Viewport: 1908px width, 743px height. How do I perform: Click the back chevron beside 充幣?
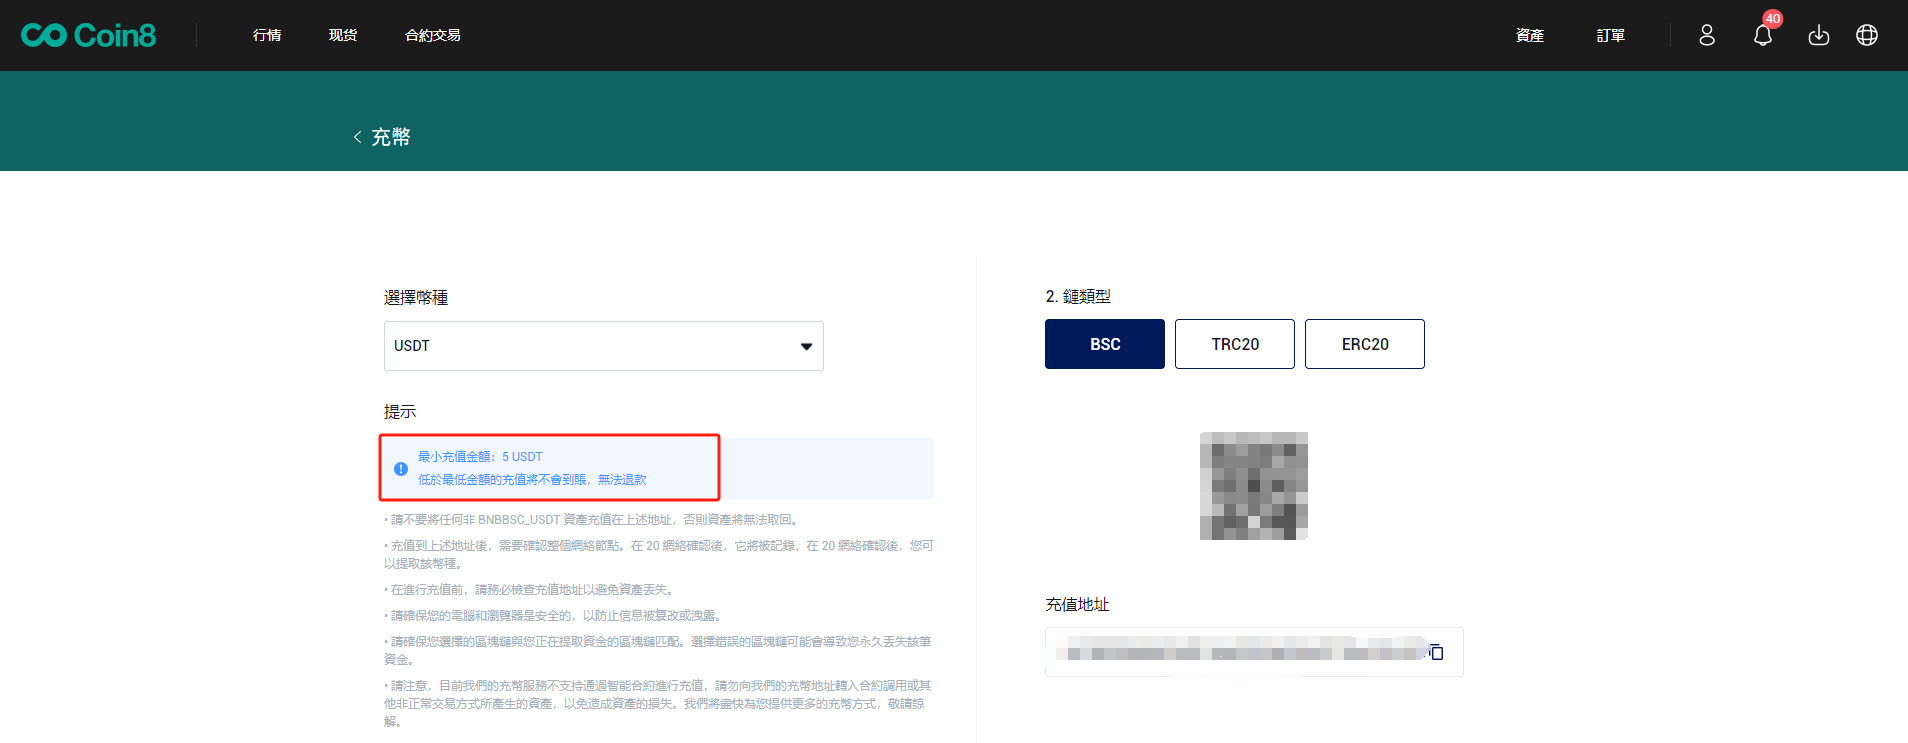[x=357, y=137]
